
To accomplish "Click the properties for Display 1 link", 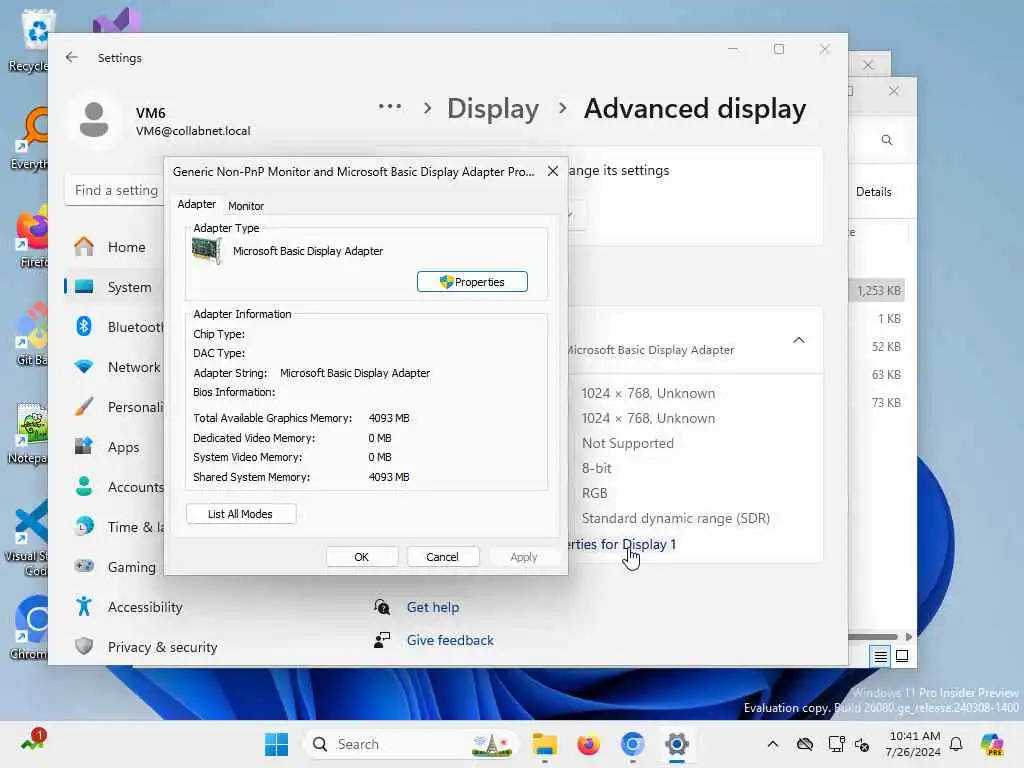I will 622,544.
